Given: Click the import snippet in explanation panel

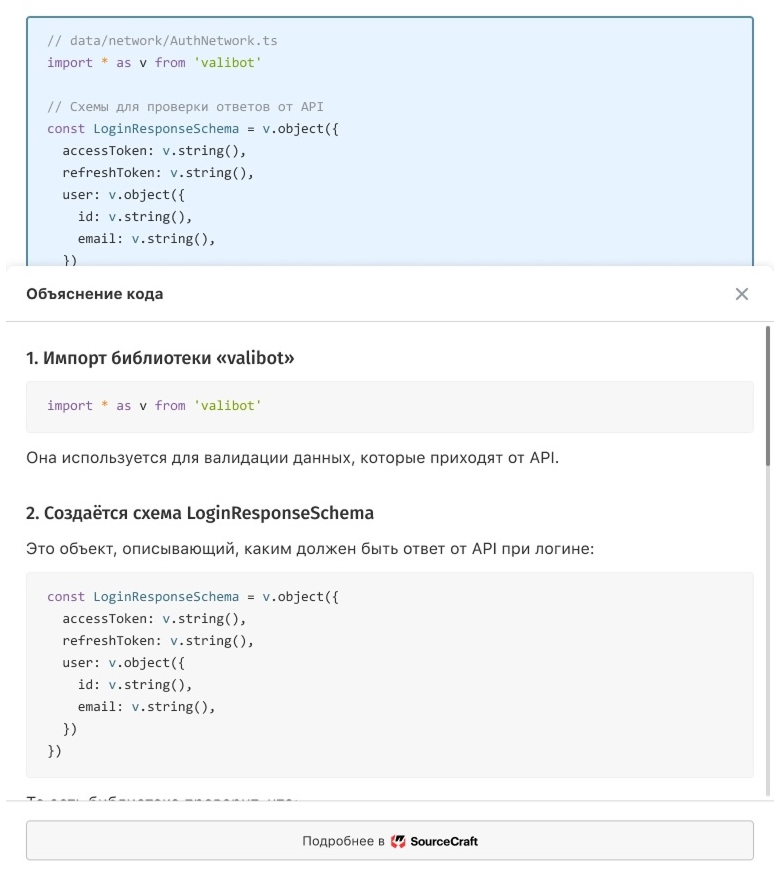Looking at the screenshot, I should [x=154, y=406].
